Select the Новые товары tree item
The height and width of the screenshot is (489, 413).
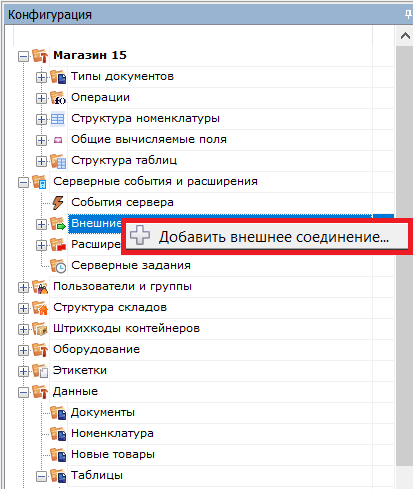113,454
